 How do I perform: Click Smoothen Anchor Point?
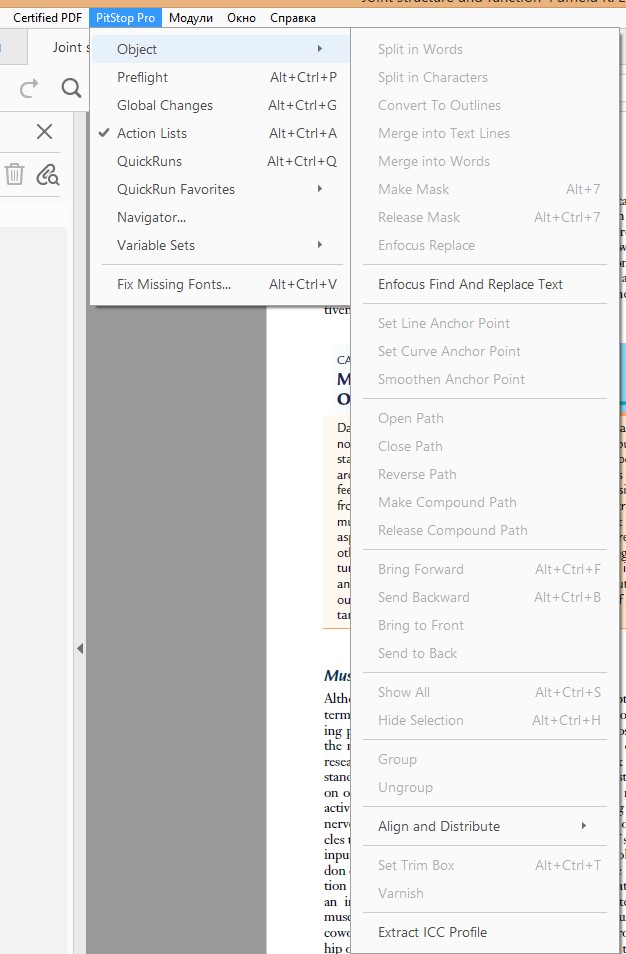pyautogui.click(x=485, y=379)
